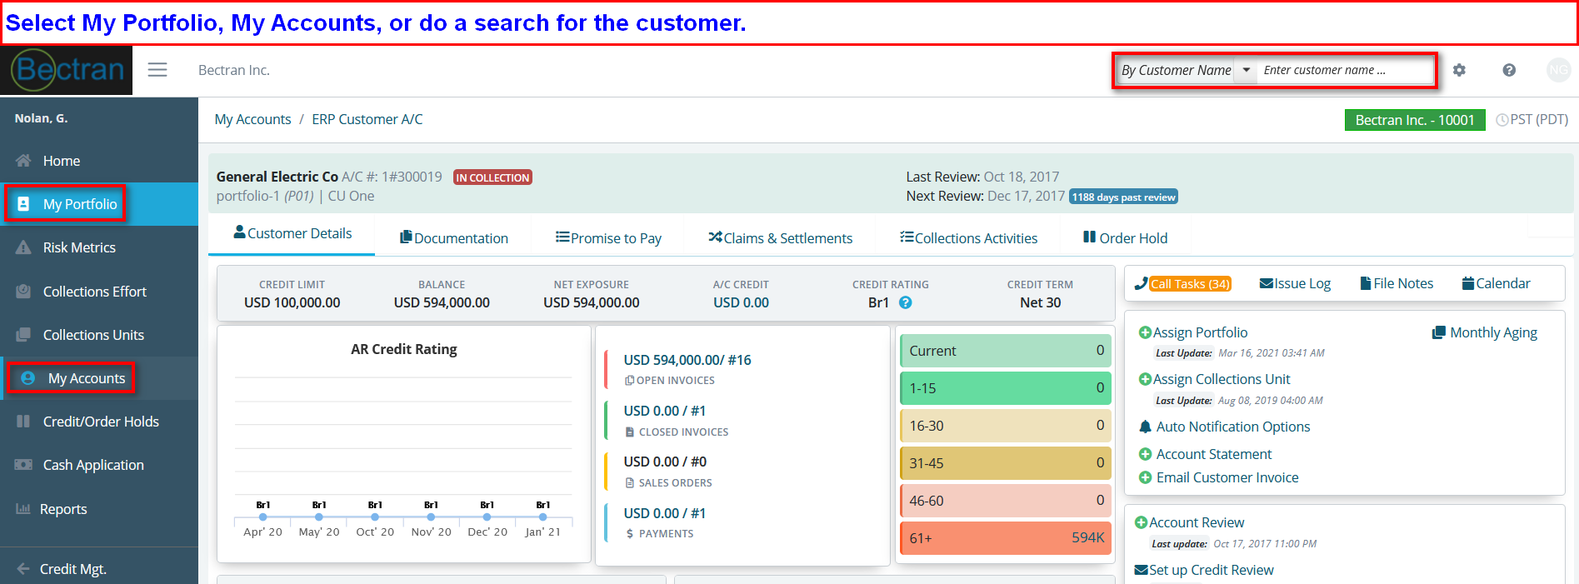Click the plus icon beside Email Customer Invoice
This screenshot has height=584, width=1579.
[x=1146, y=478]
